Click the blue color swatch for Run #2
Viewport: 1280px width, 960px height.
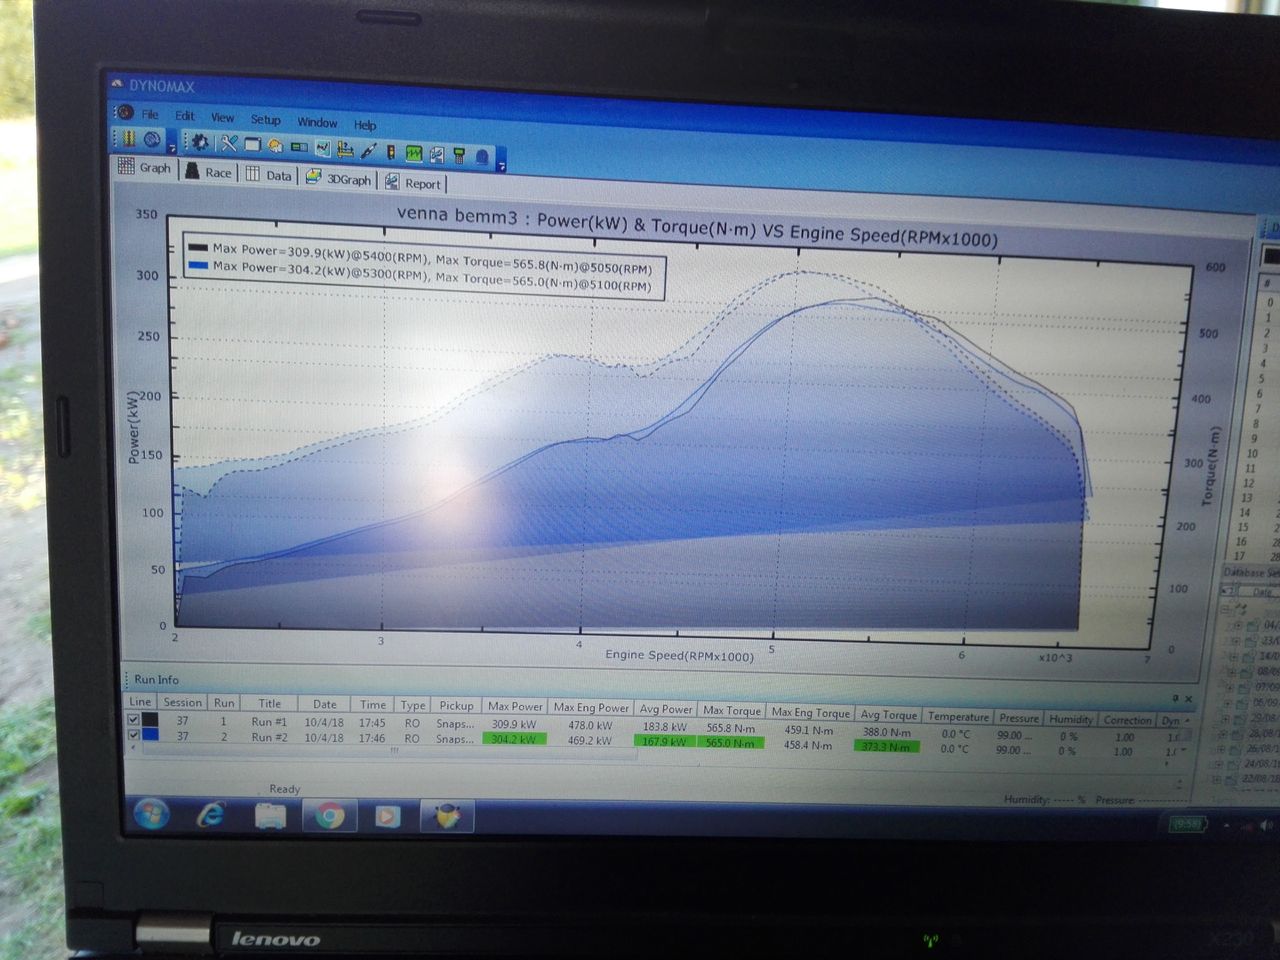(x=150, y=735)
